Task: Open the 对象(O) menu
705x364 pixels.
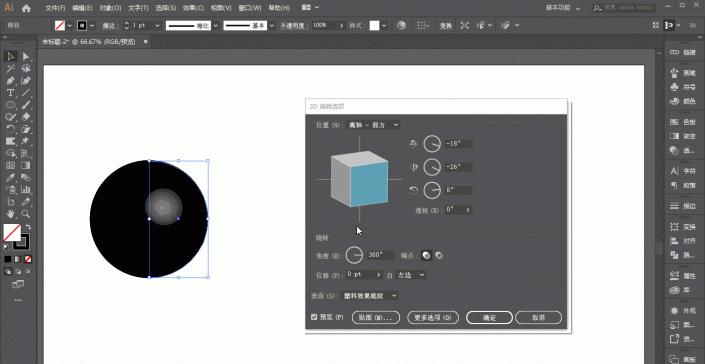Action: point(111,8)
